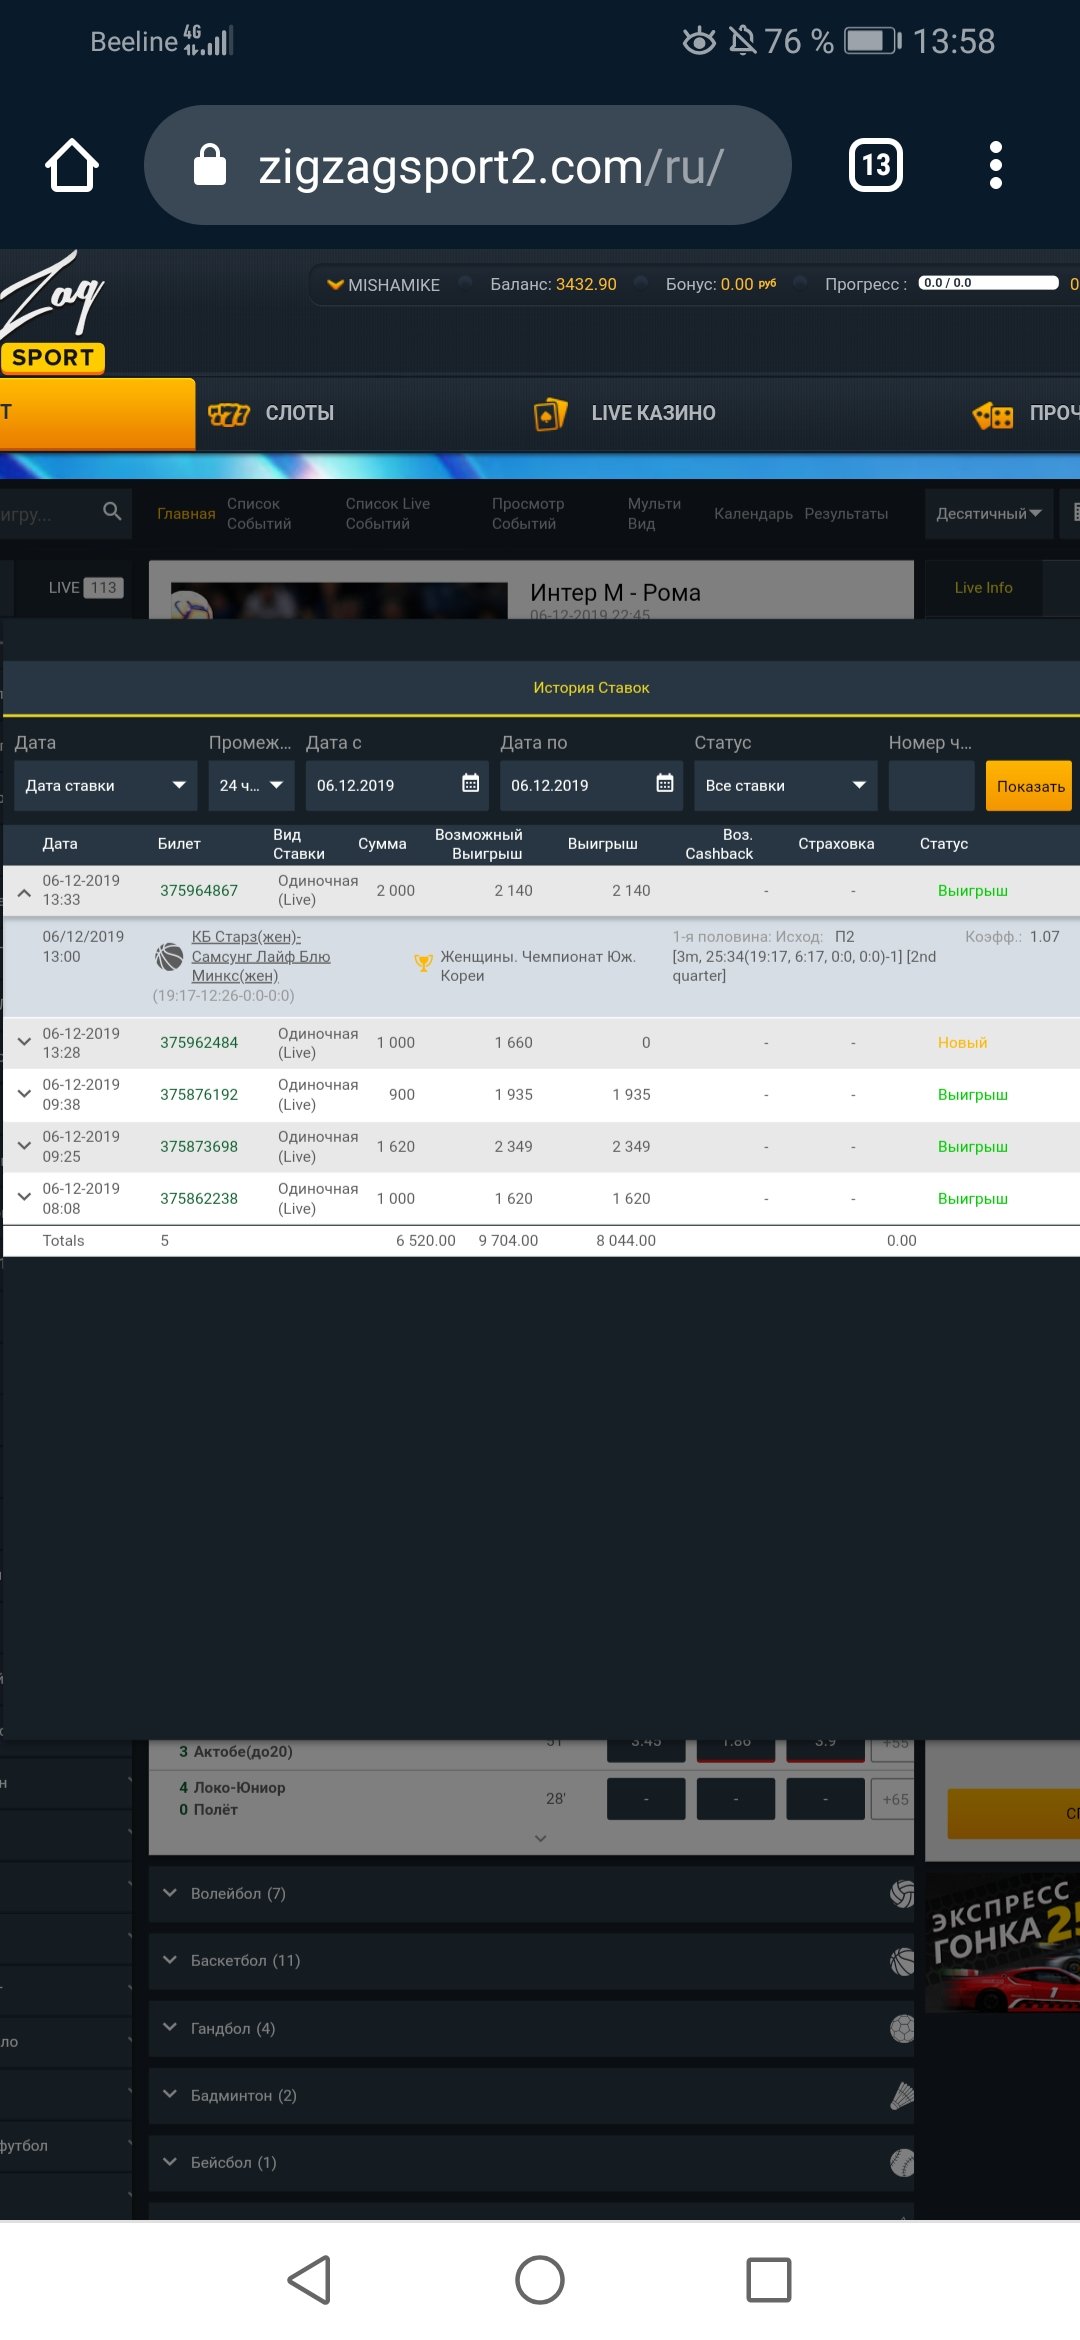Click the bonus progress bar
This screenshot has height=2340, width=1080.
coord(988,283)
